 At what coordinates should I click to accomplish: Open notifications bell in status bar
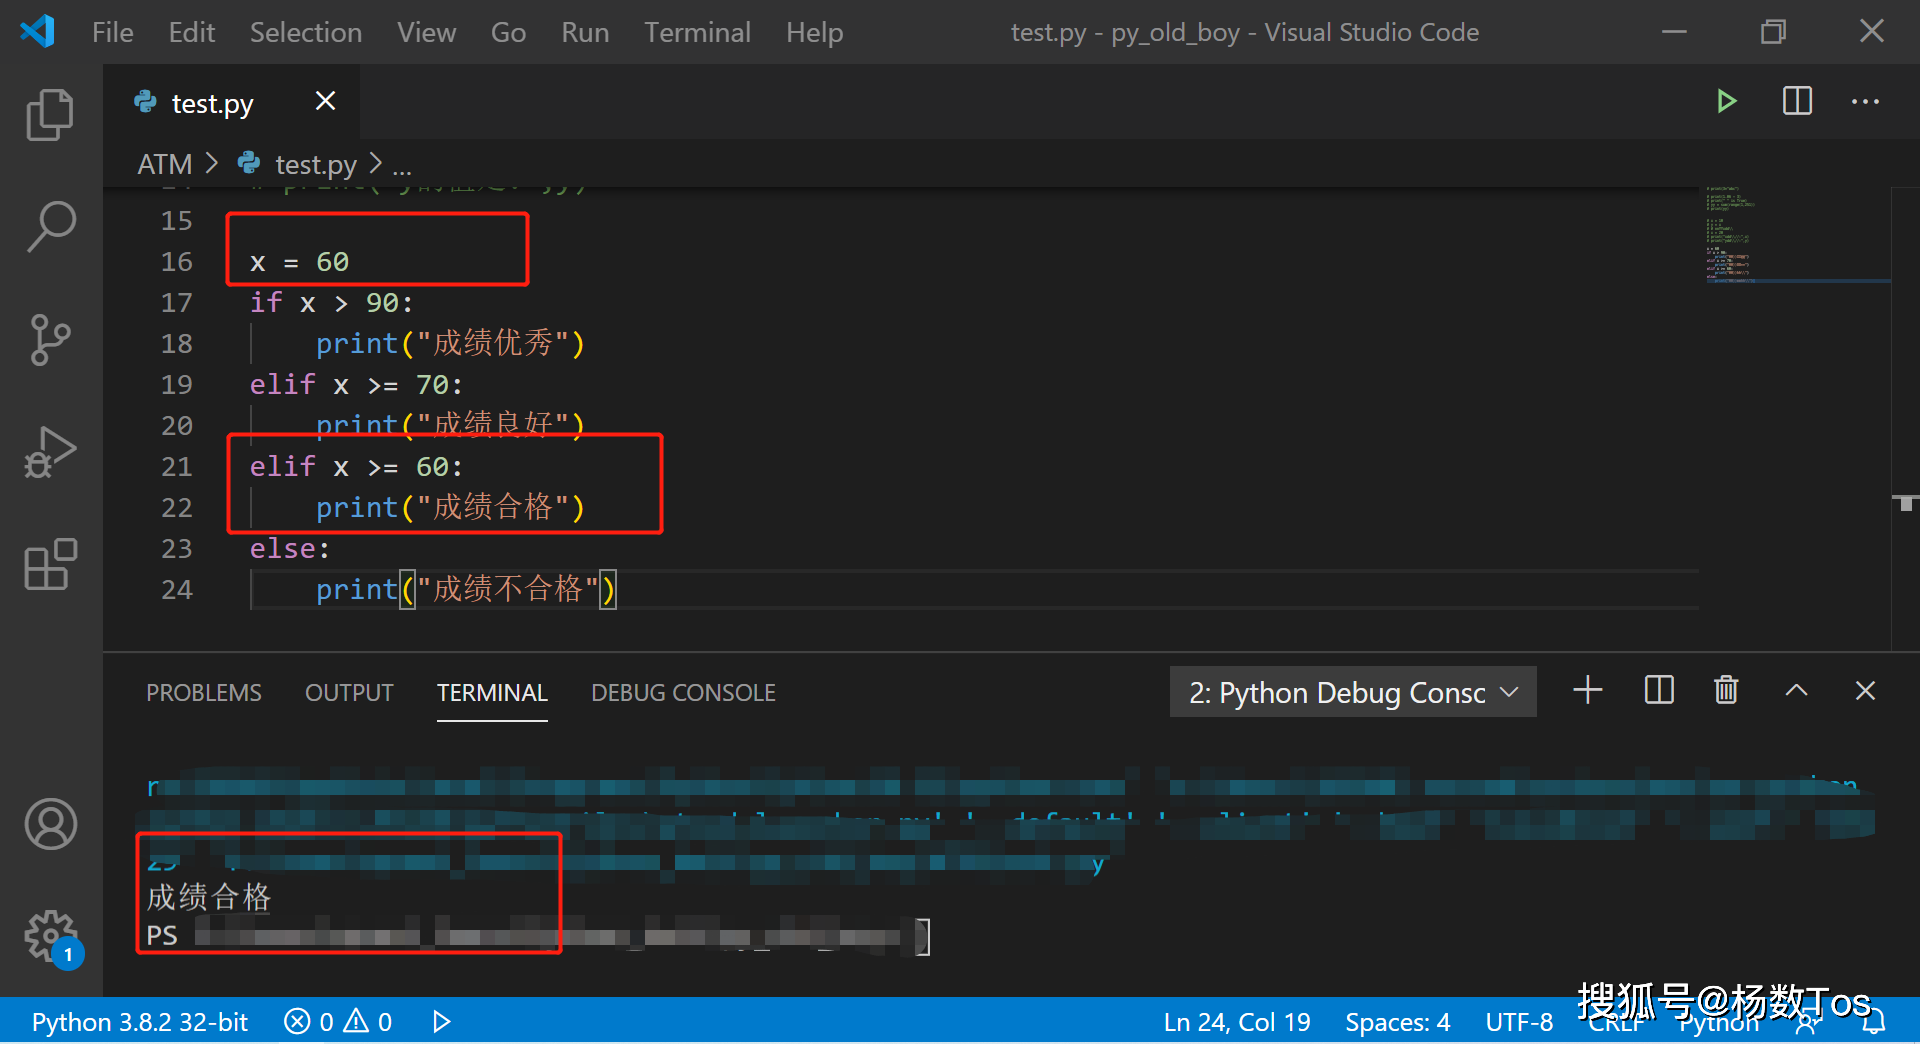(1873, 1022)
